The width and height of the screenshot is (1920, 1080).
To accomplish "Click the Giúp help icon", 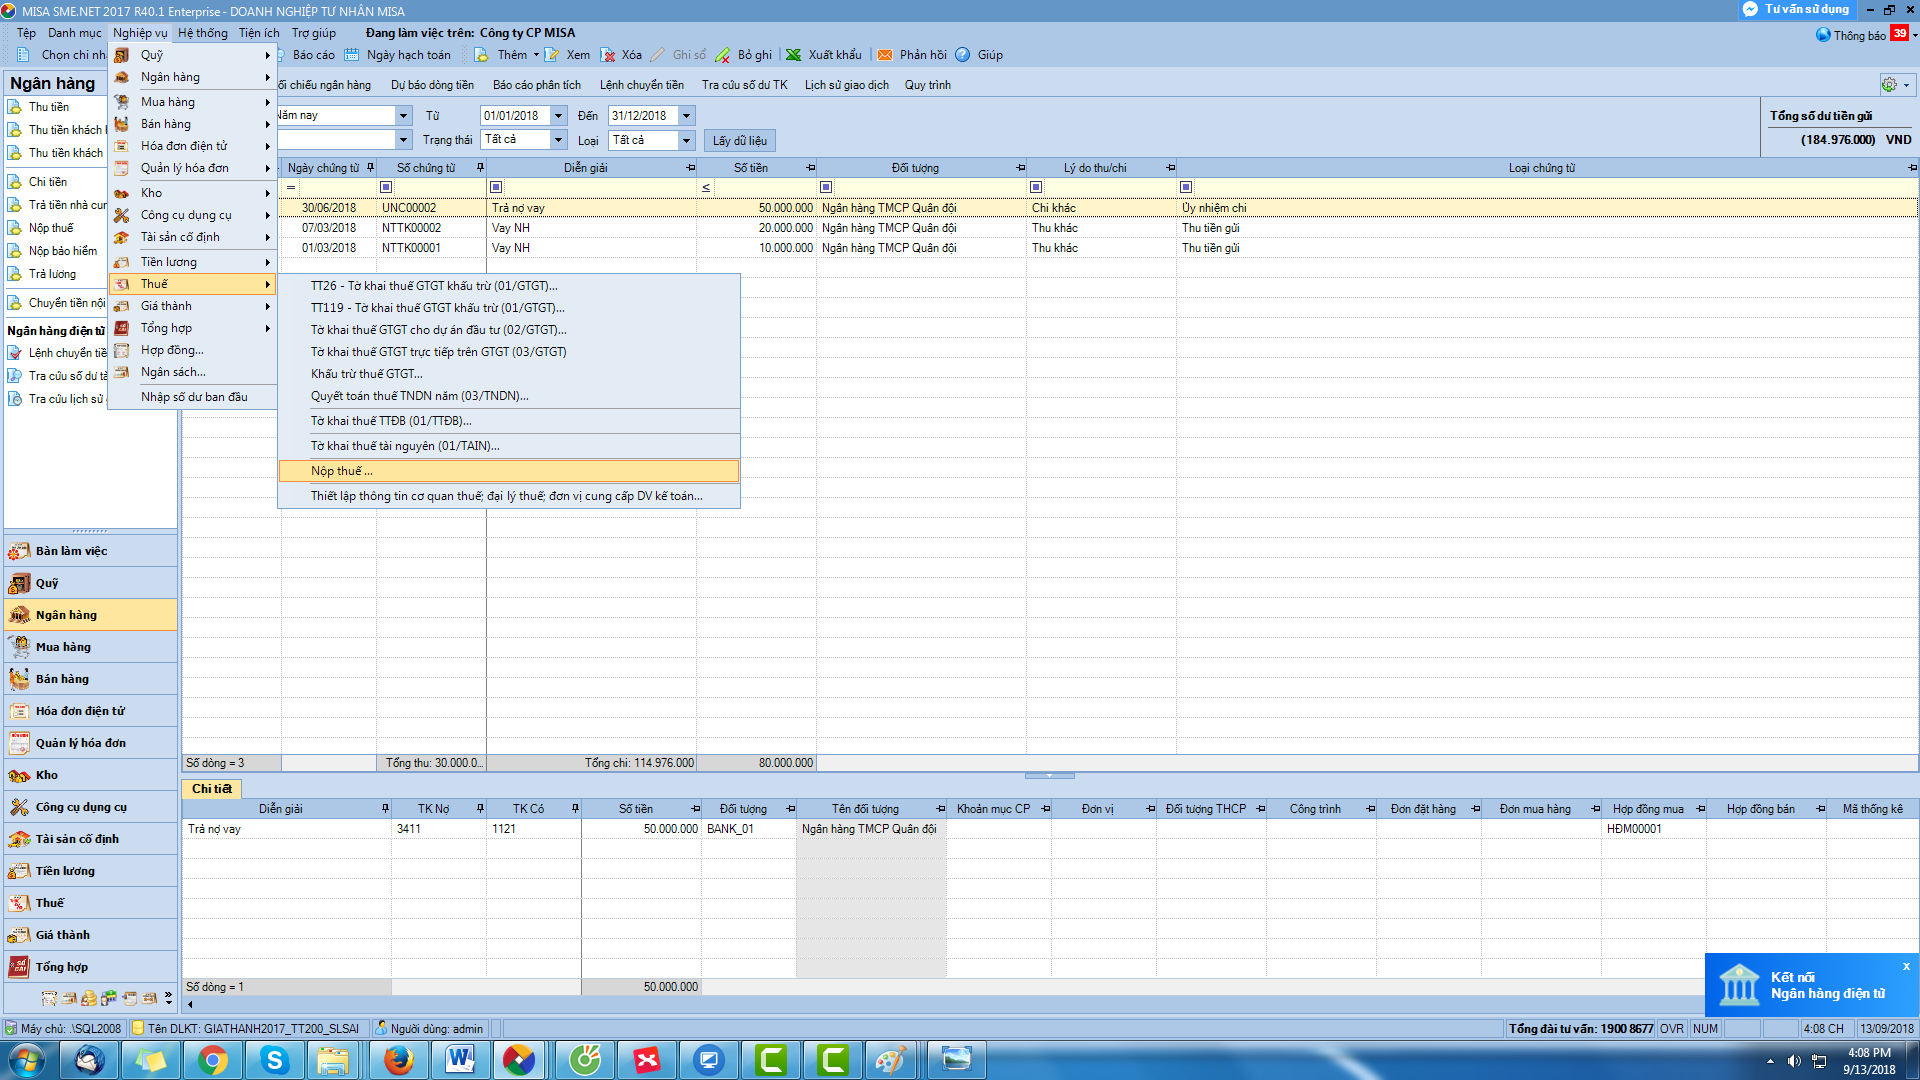I will pyautogui.click(x=963, y=55).
